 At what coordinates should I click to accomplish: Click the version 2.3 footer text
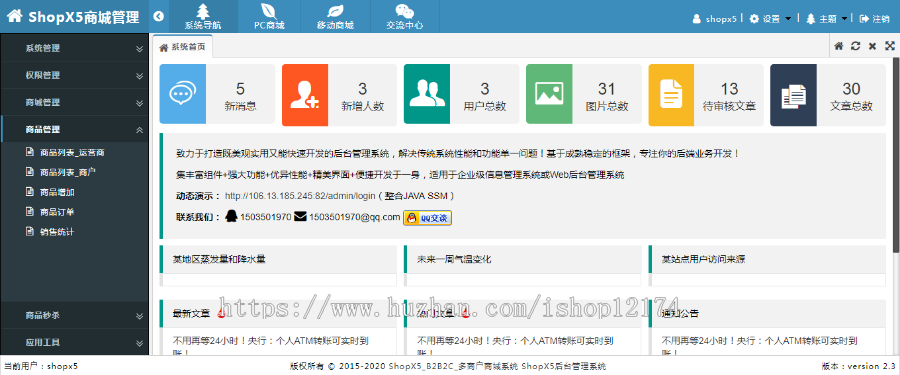pyautogui.click(x=859, y=366)
